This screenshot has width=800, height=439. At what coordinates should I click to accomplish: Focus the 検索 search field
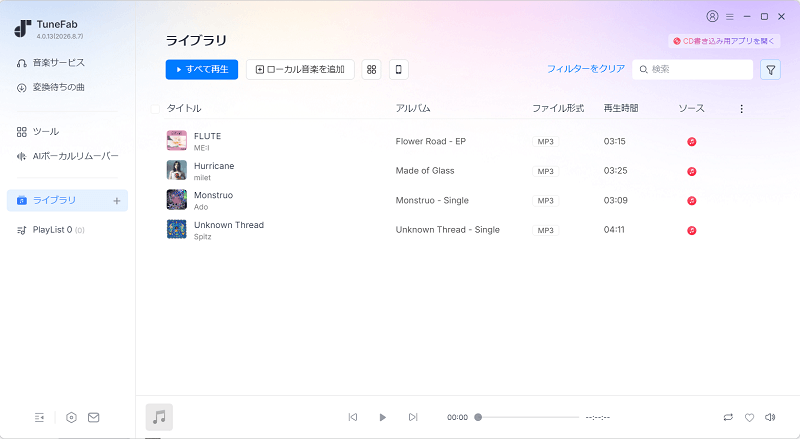click(x=692, y=69)
